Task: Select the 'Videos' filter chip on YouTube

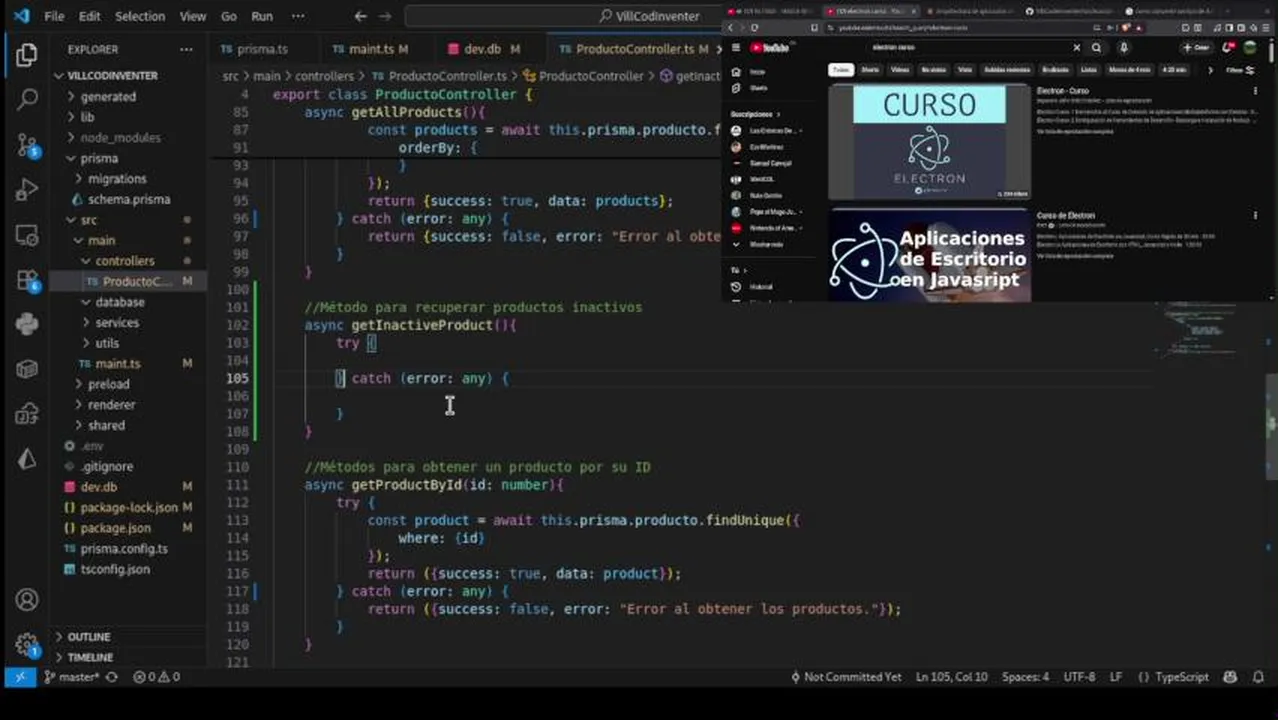Action: tap(900, 70)
